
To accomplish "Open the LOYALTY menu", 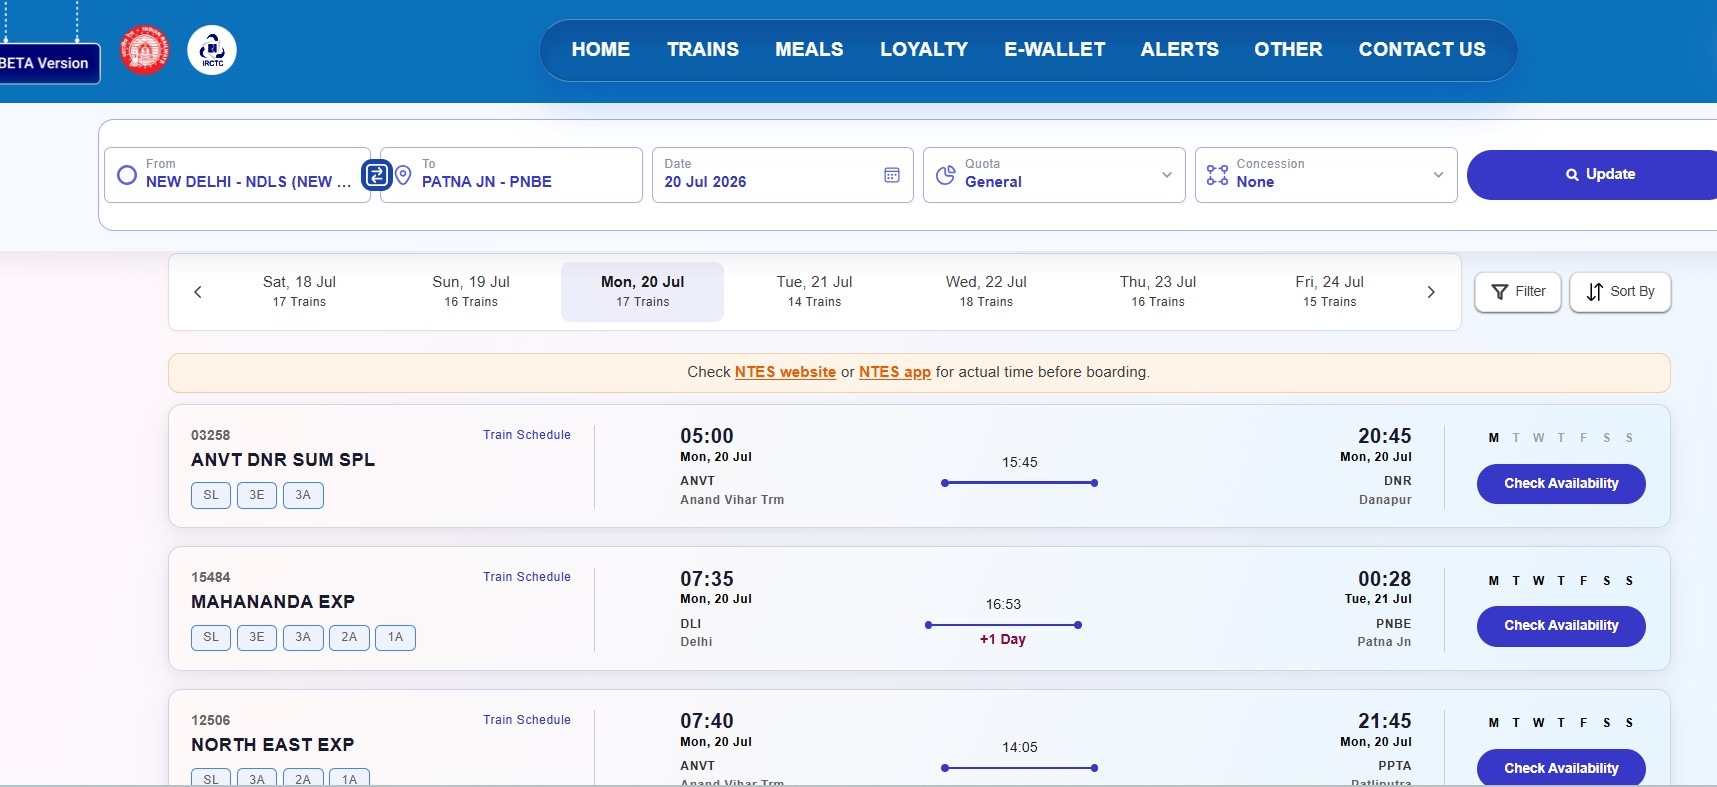I will click(924, 49).
